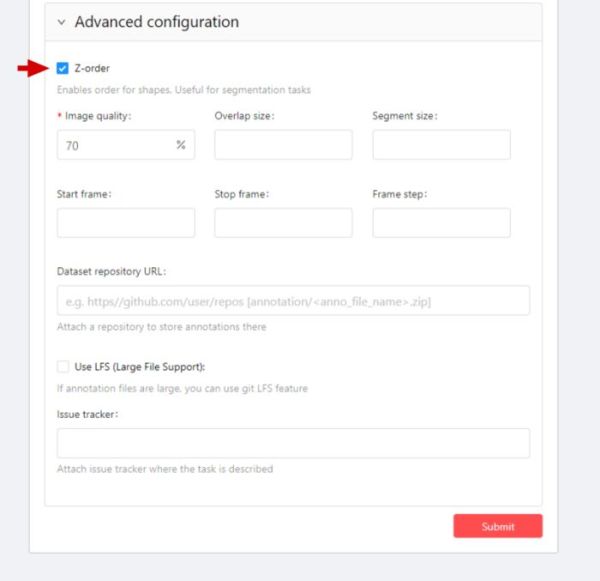Image resolution: width=600 pixels, height=581 pixels.
Task: Click the Advanced configuration header title
Action: [x=156, y=22]
